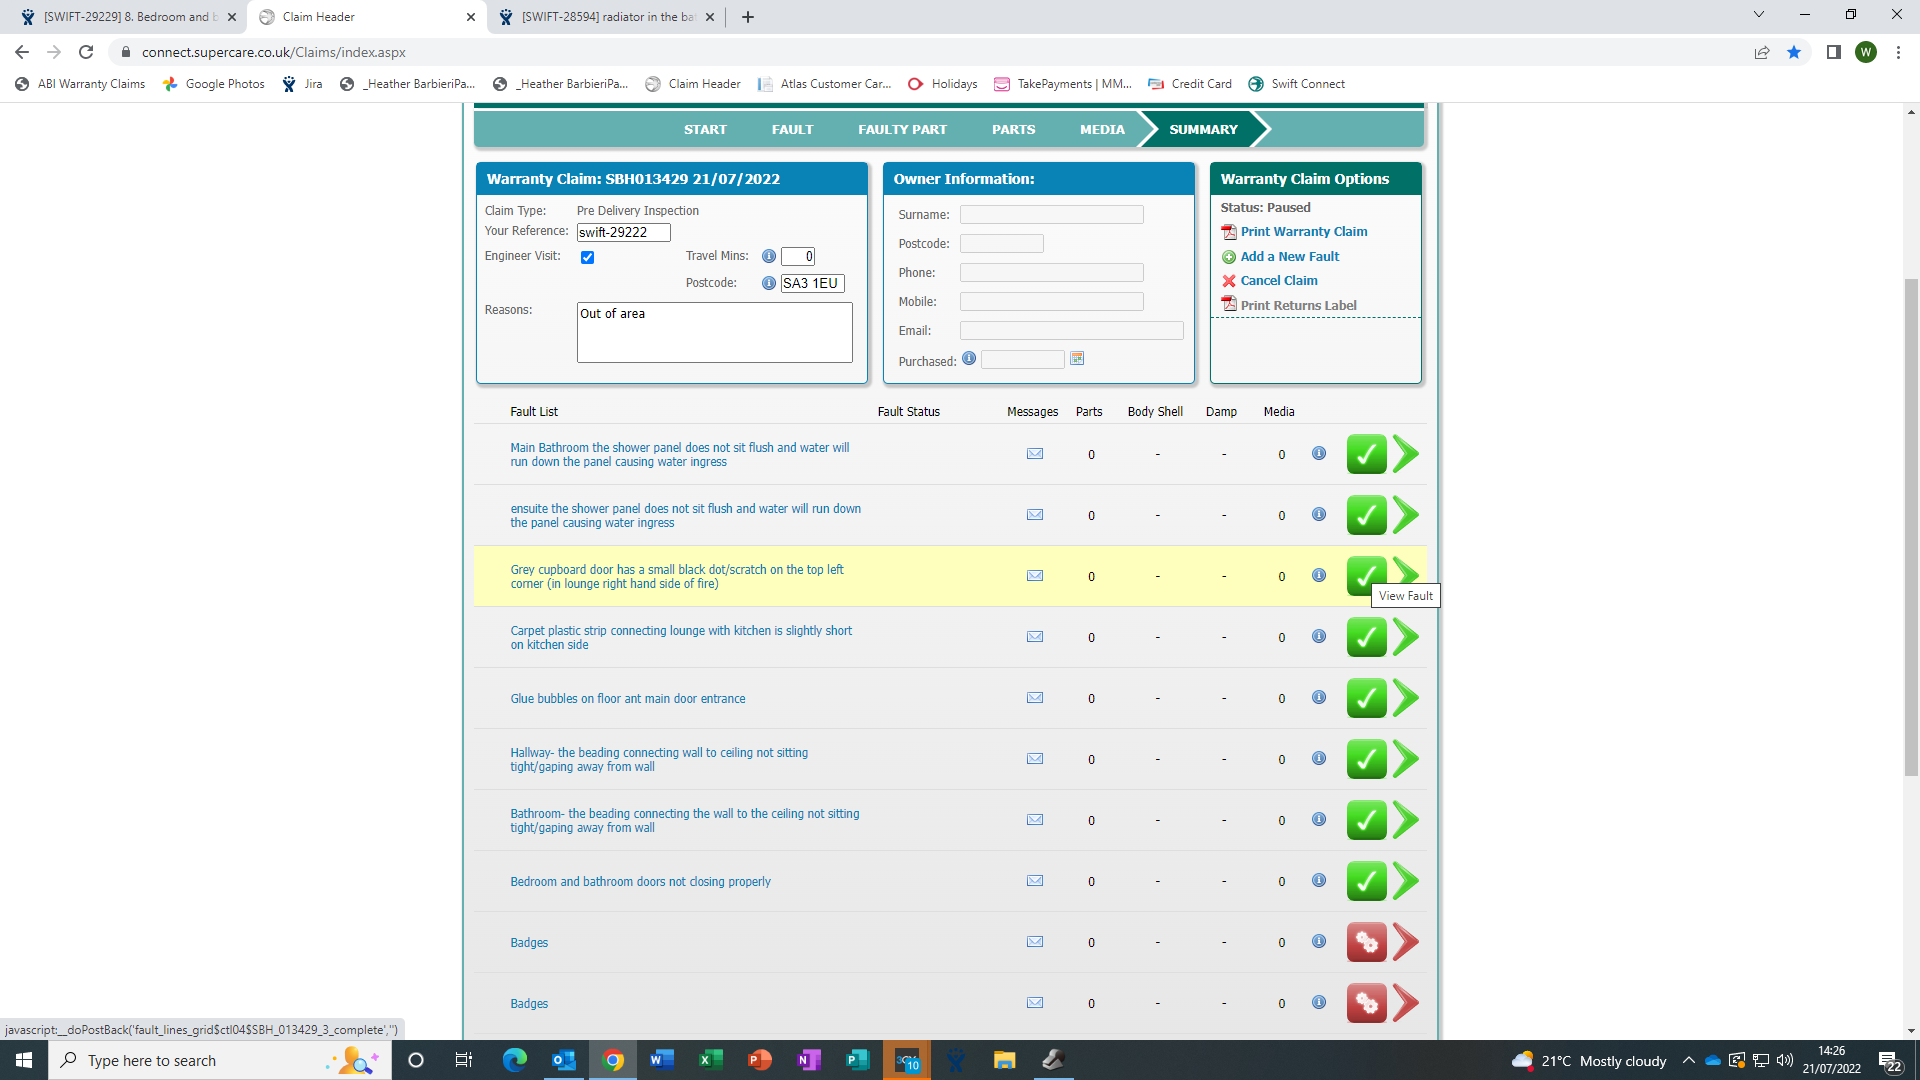This screenshot has width=1920, height=1080.
Task: Switch to the MEDIA wizard step
Action: tap(1102, 129)
